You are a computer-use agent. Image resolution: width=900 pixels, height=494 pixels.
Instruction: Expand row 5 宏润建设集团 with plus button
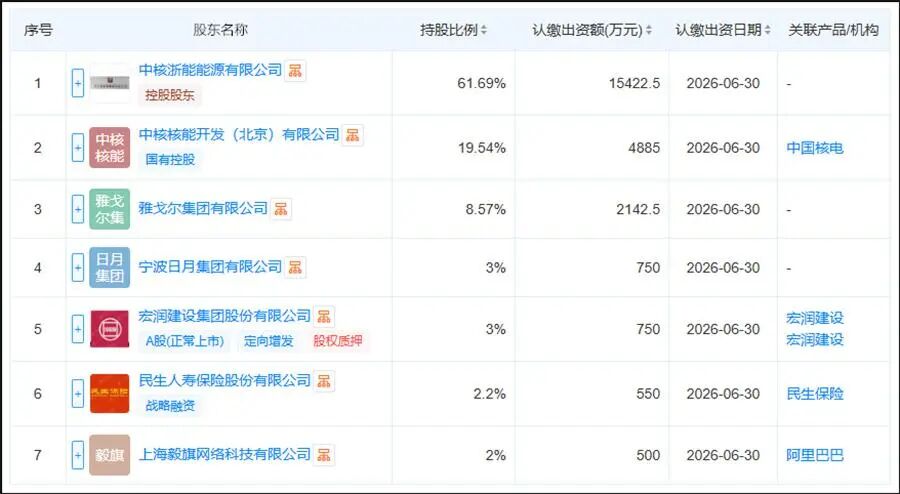78,329
